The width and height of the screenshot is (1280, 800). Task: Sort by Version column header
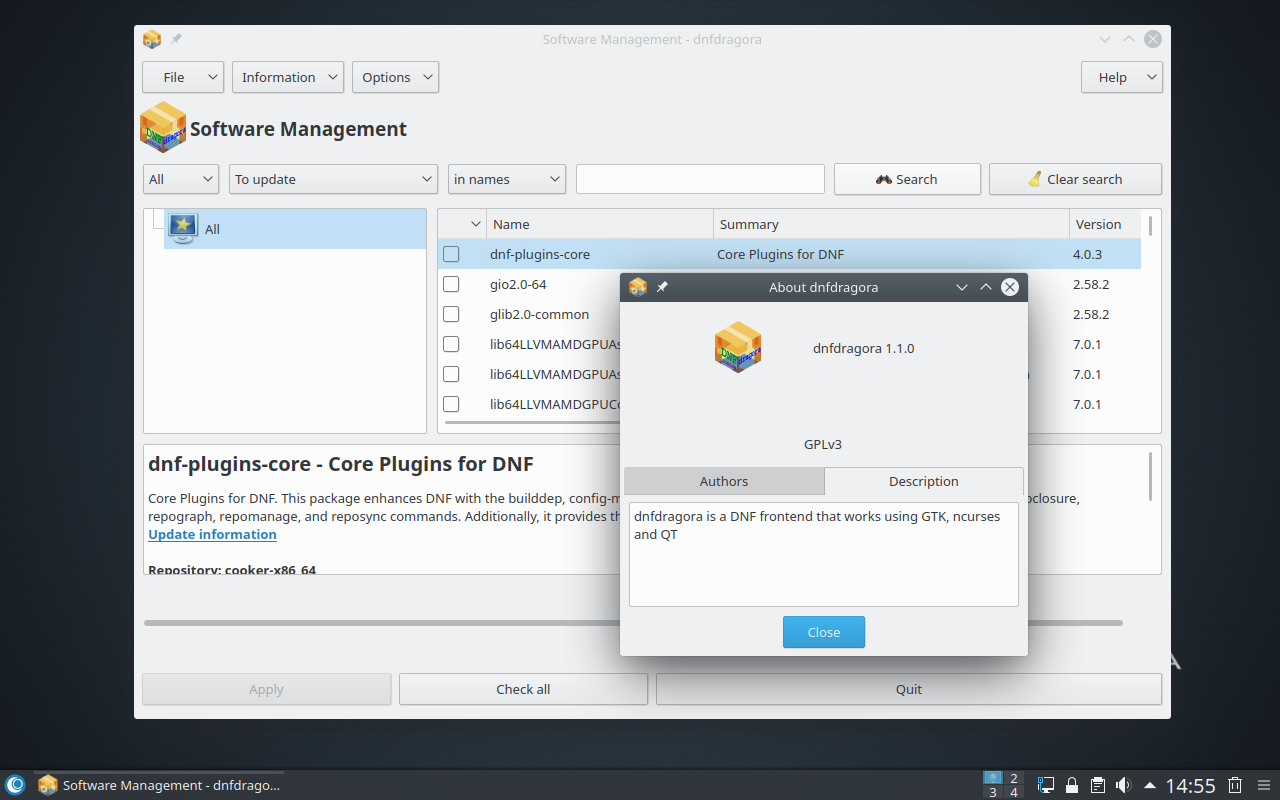[x=1104, y=224]
